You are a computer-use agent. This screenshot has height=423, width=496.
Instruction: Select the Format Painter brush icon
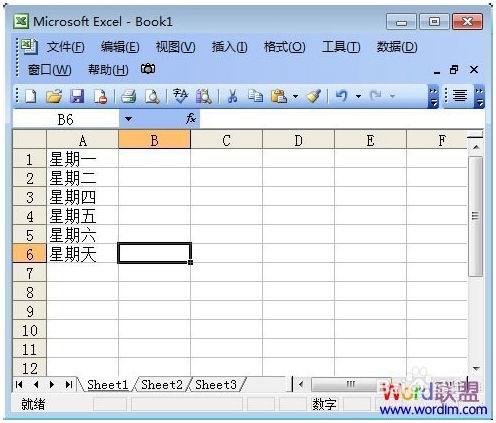[313, 96]
